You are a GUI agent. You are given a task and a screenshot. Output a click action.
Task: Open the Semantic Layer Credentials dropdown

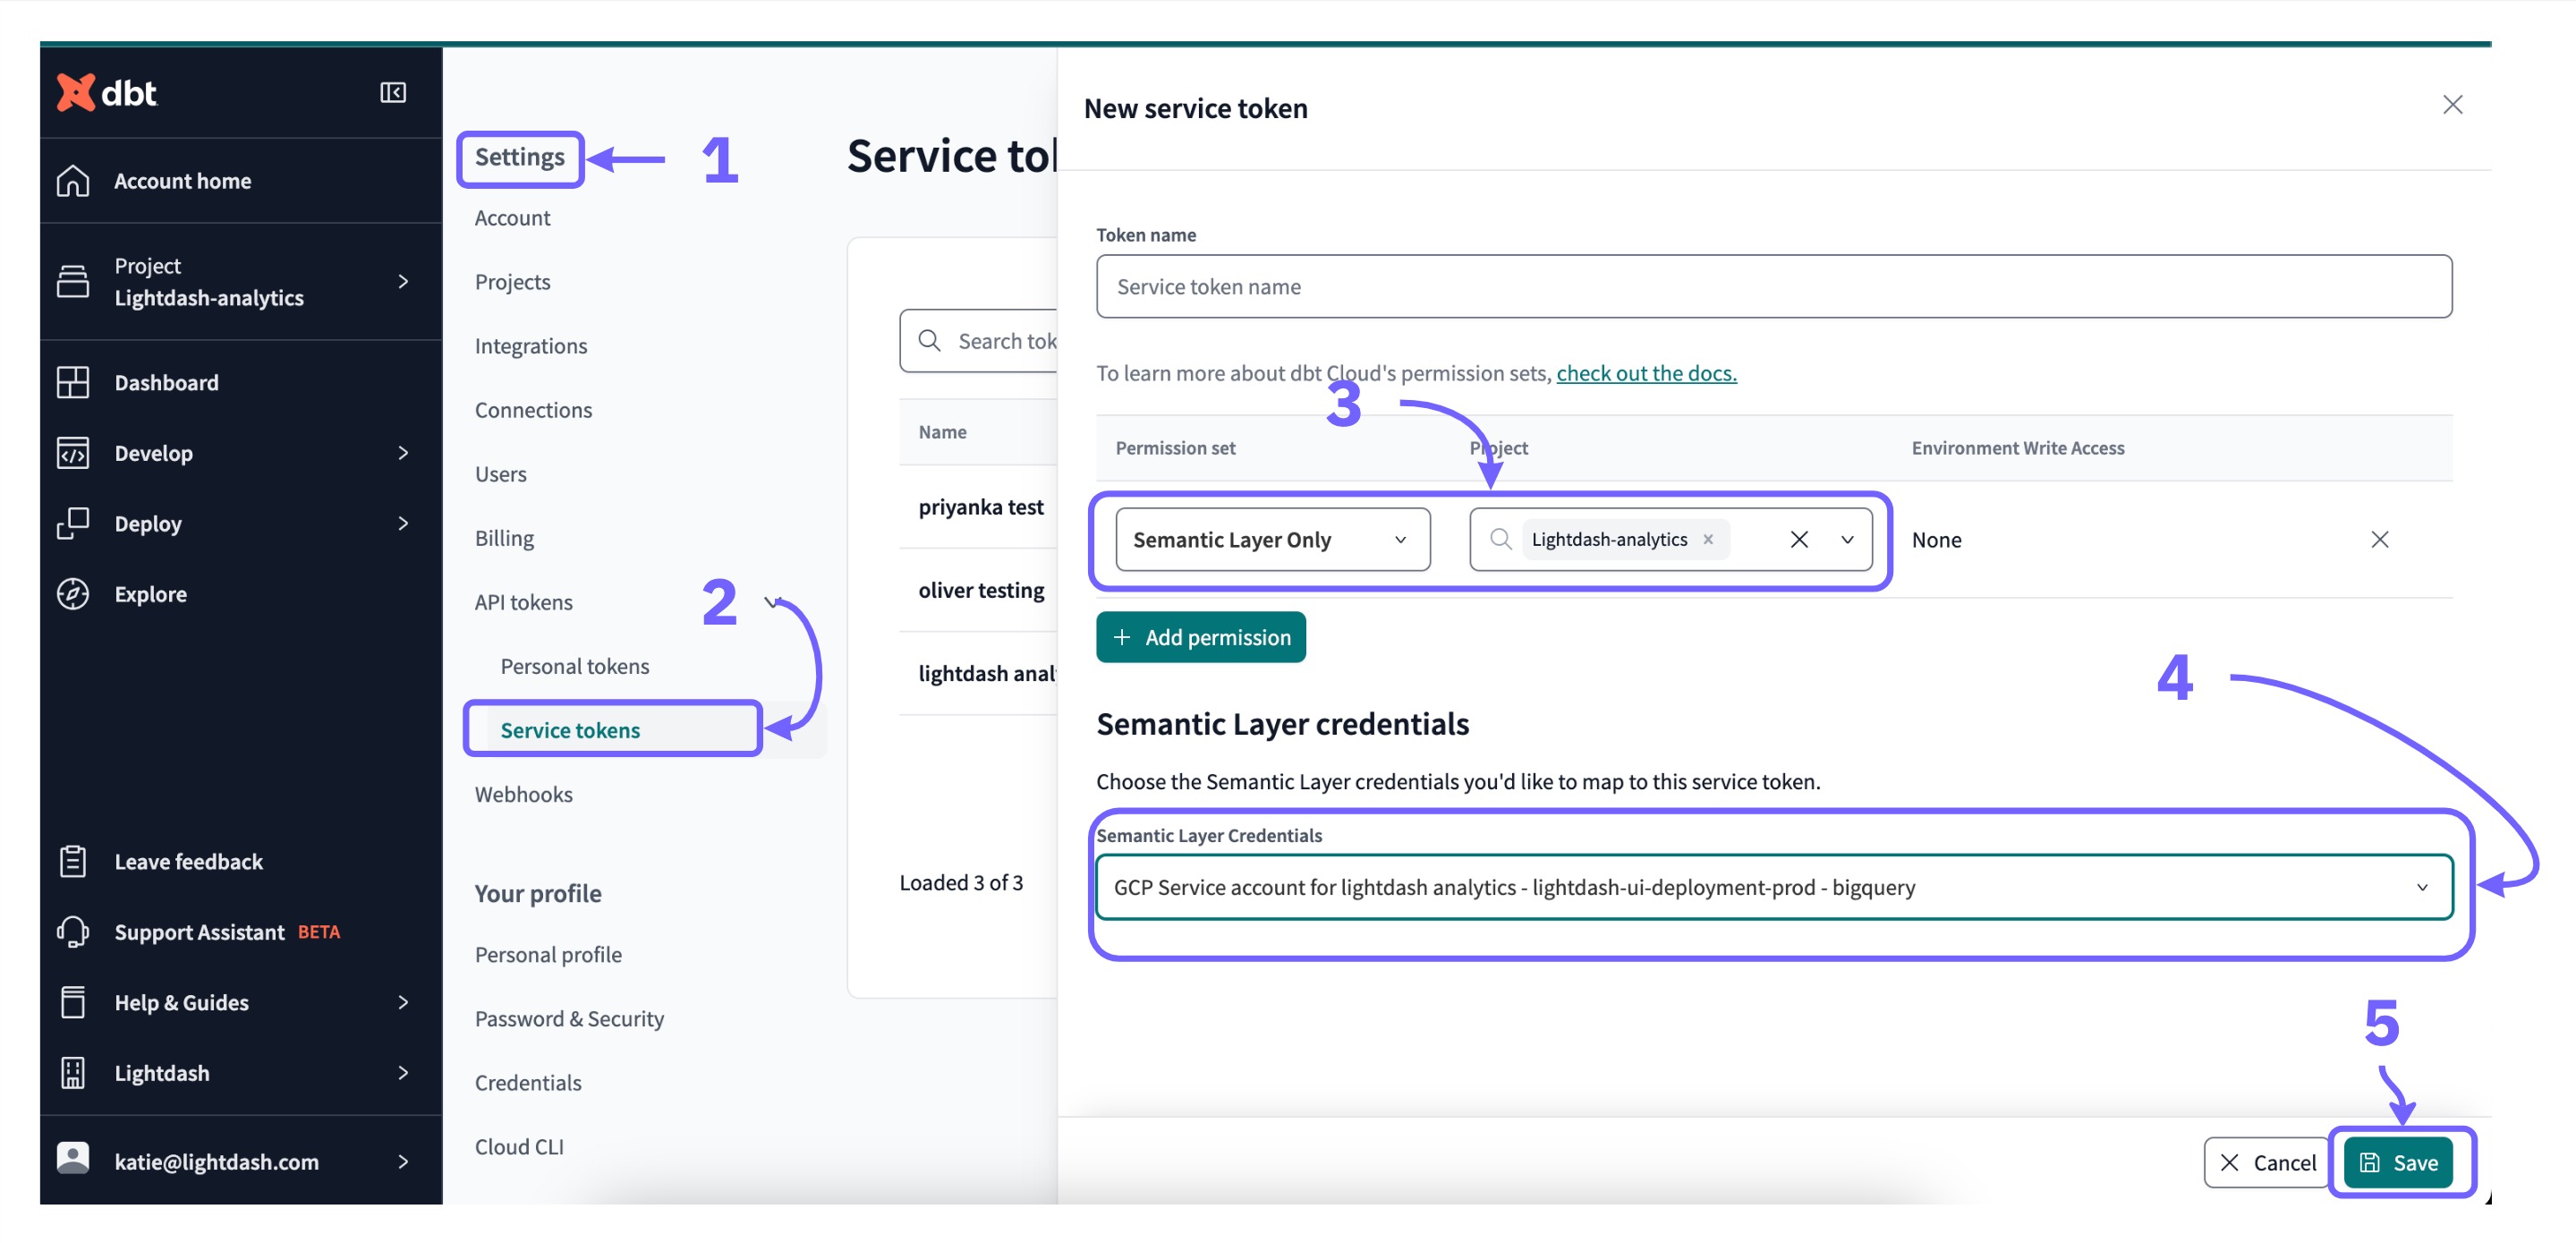(x=1774, y=886)
